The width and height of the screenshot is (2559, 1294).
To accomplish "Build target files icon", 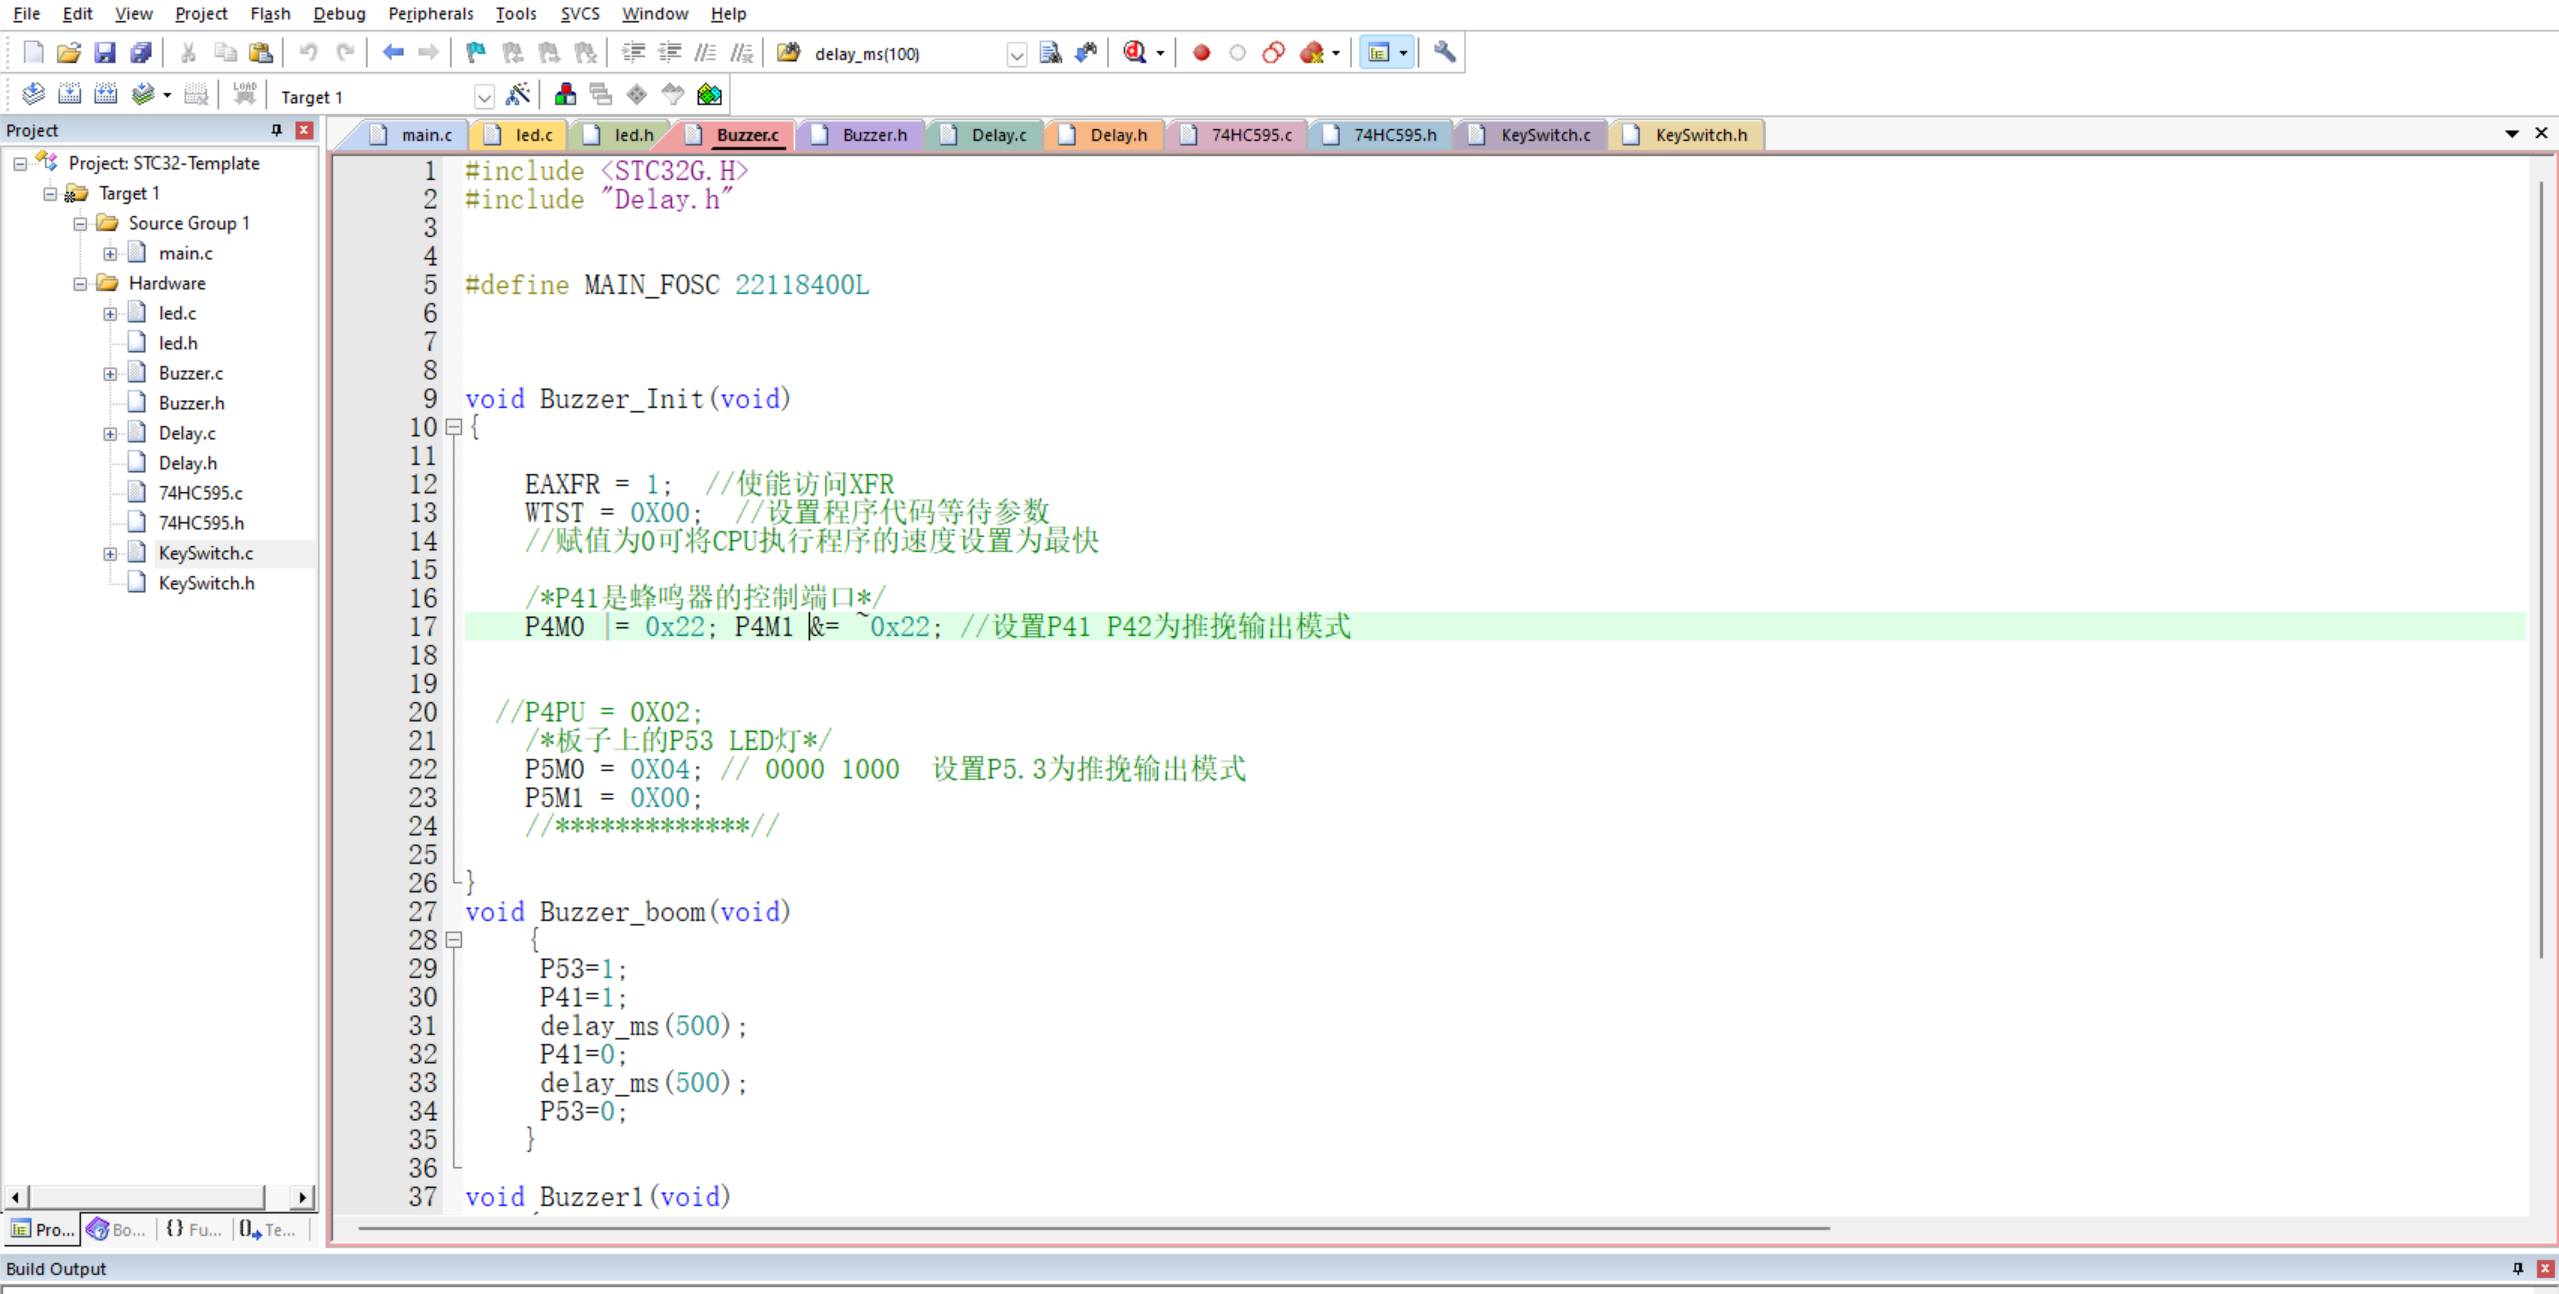I will click(x=69, y=95).
